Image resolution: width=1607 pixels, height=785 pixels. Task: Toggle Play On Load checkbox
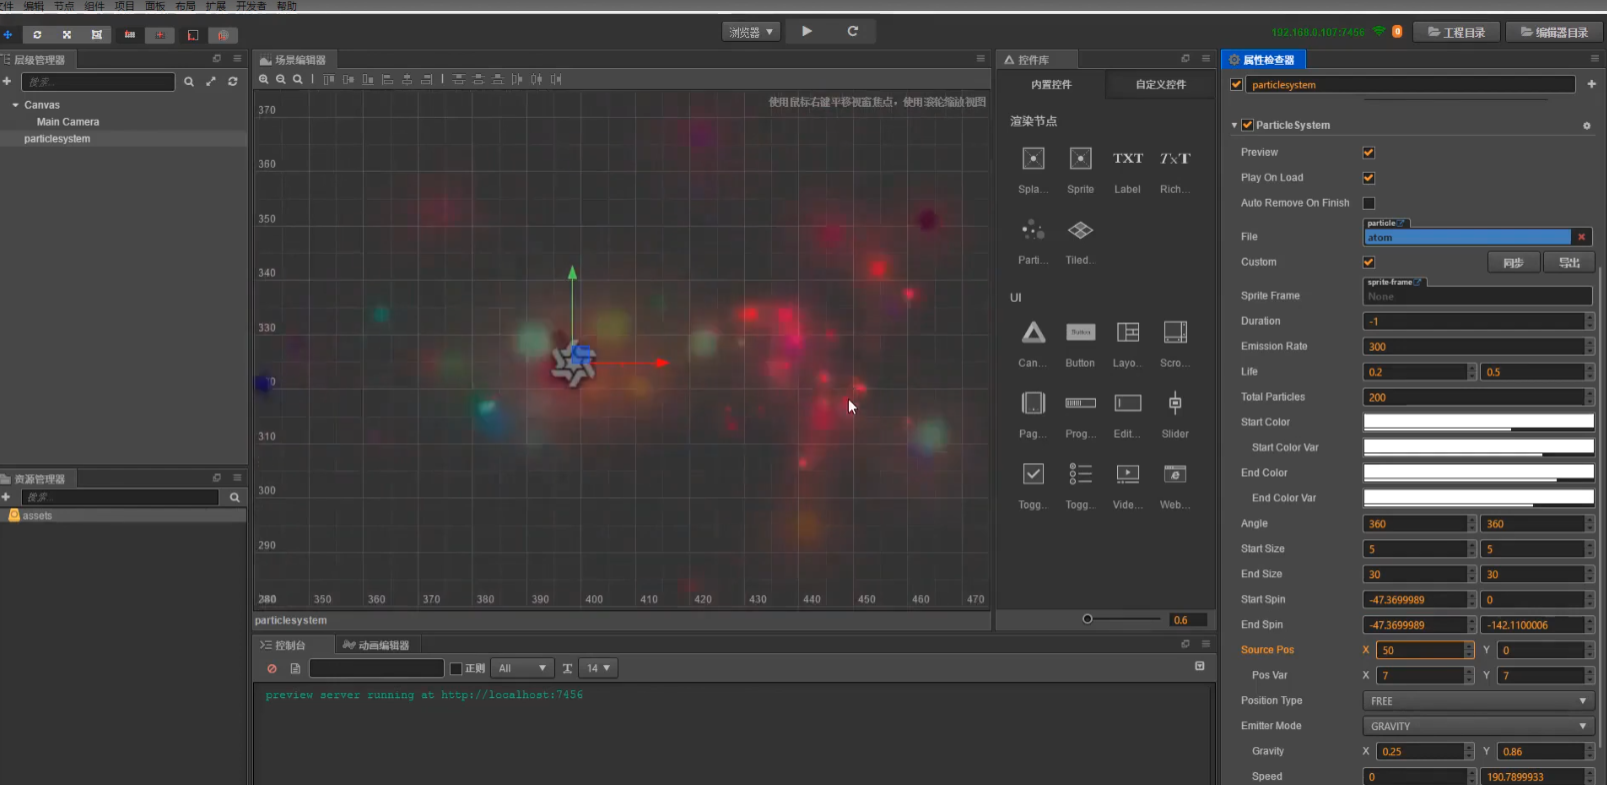1369,178
